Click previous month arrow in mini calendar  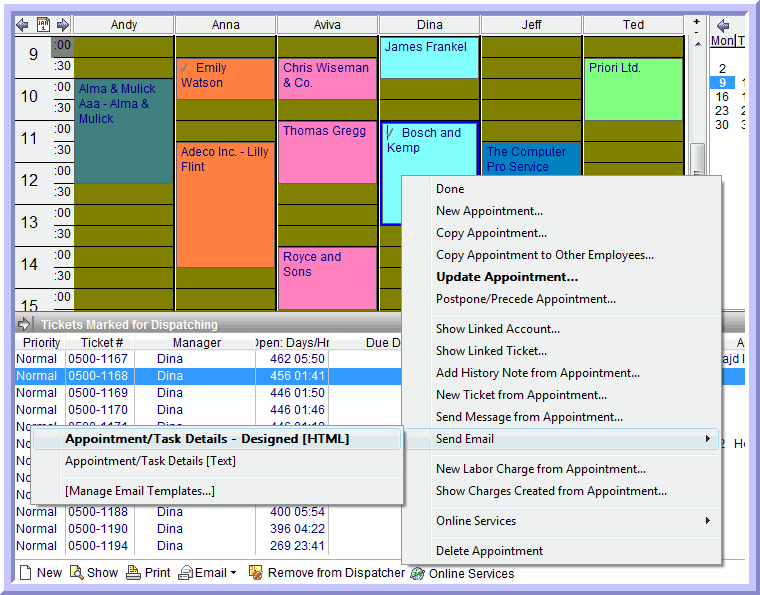point(723,25)
